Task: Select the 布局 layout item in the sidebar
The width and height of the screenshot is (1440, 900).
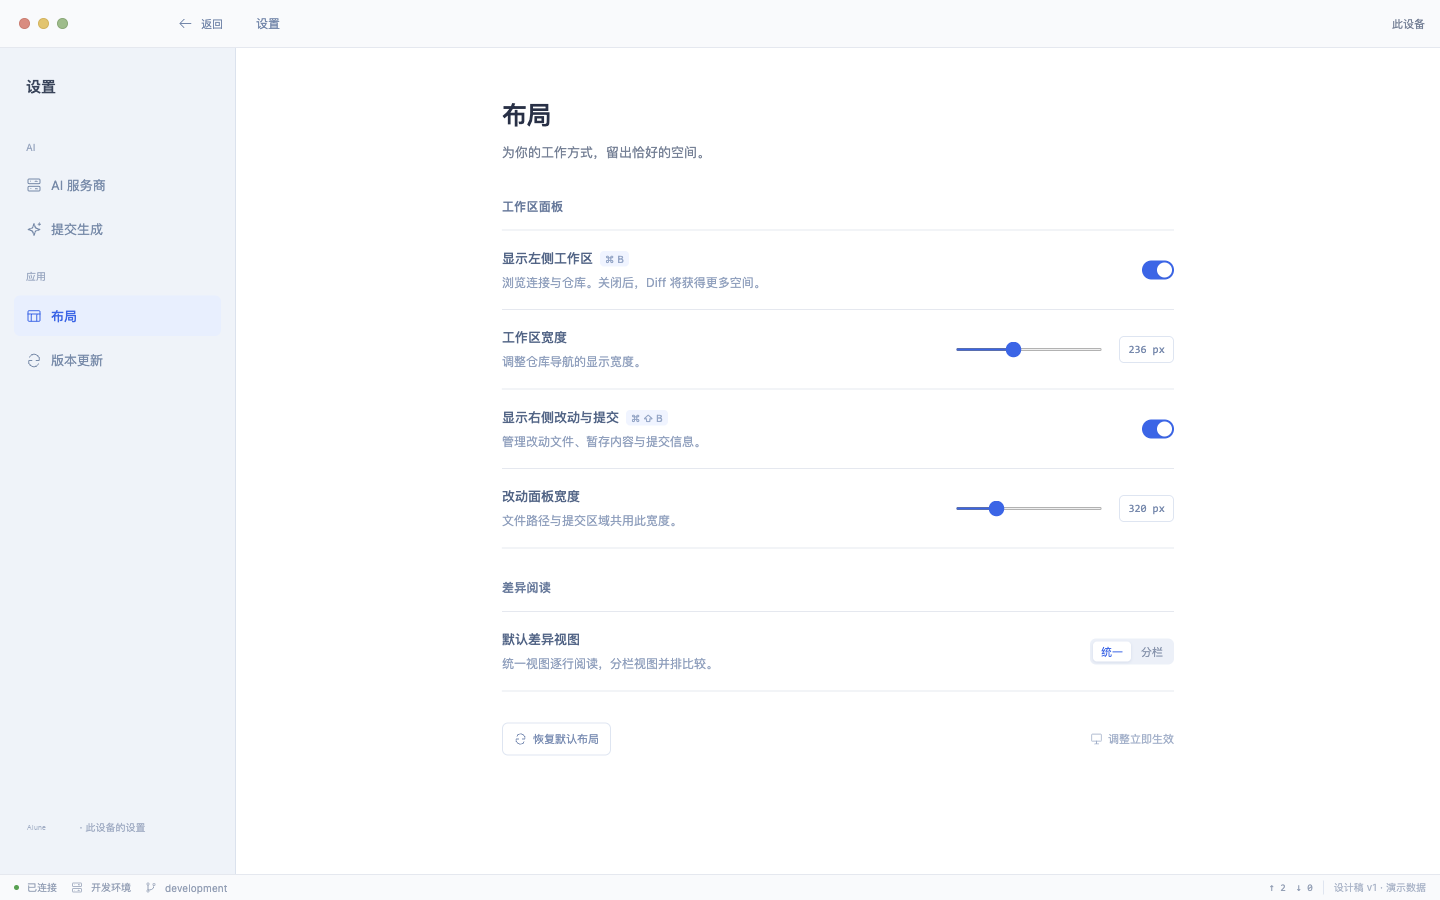Action: click(x=117, y=316)
